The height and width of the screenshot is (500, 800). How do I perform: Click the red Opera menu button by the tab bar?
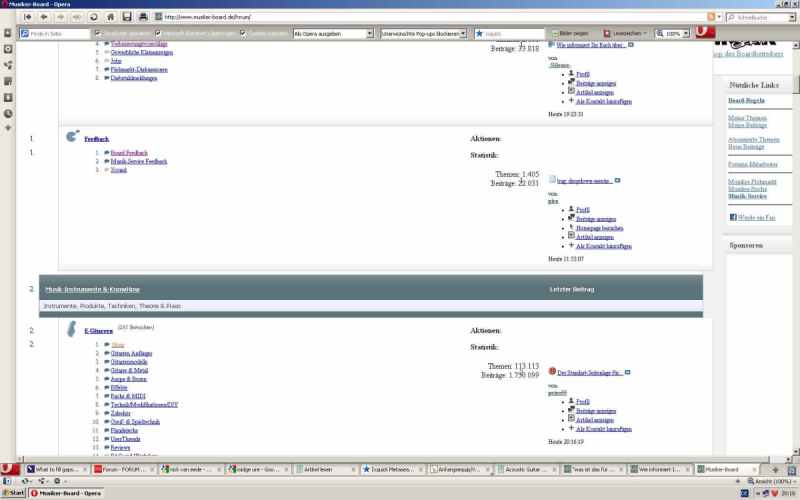pos(9,469)
